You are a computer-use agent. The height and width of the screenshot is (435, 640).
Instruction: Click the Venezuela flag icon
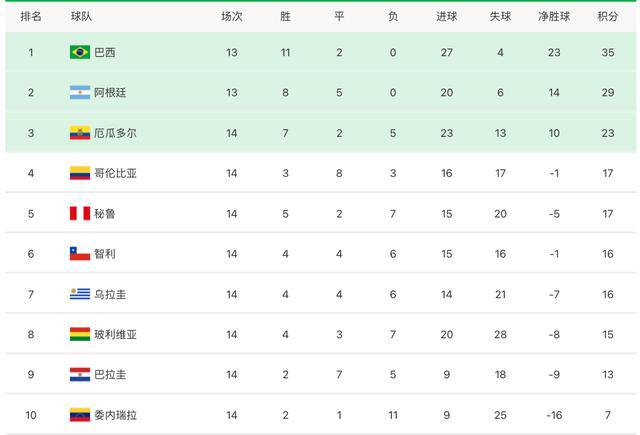[x=80, y=415]
